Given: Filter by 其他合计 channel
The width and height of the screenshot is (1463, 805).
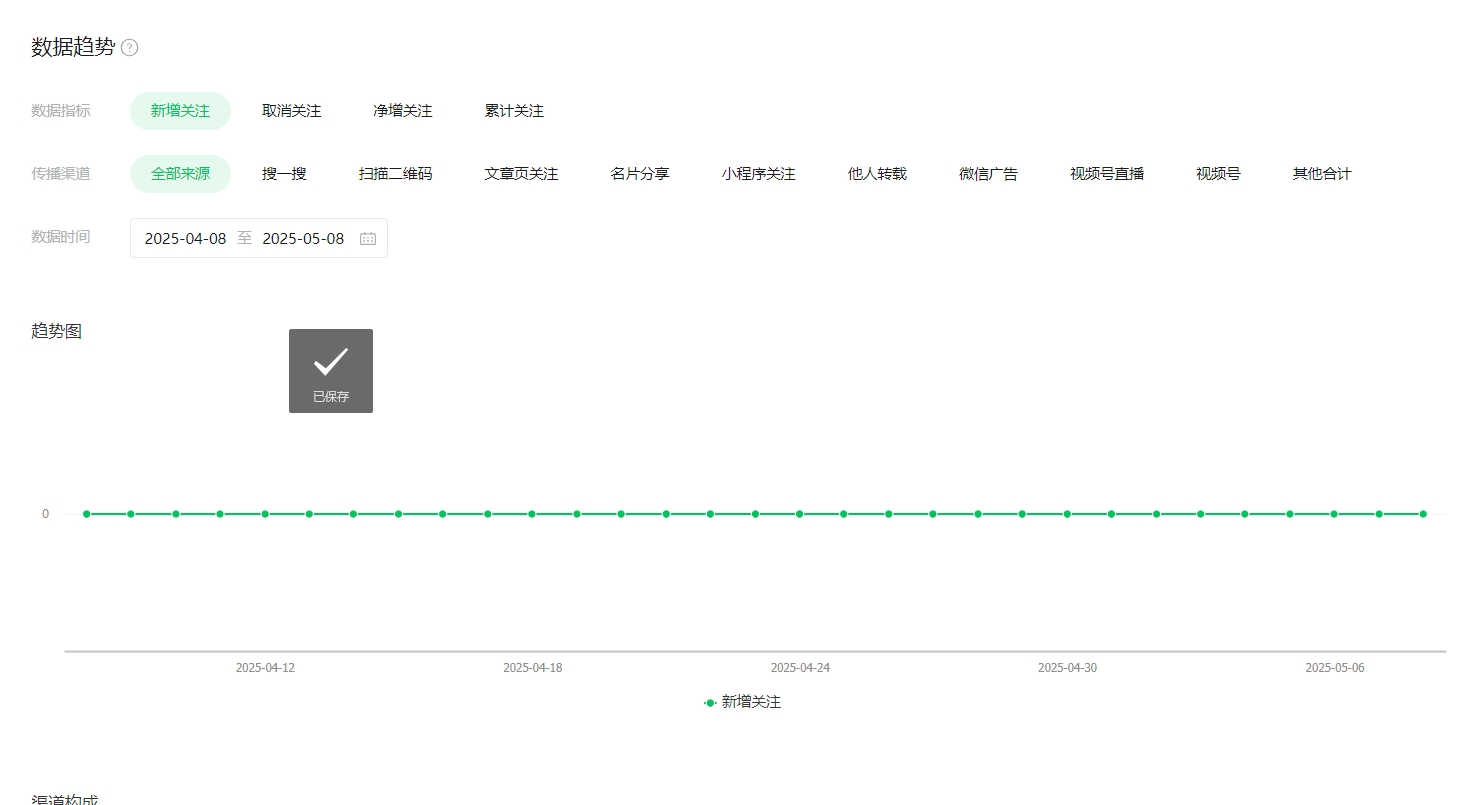Looking at the screenshot, I should click(1322, 174).
